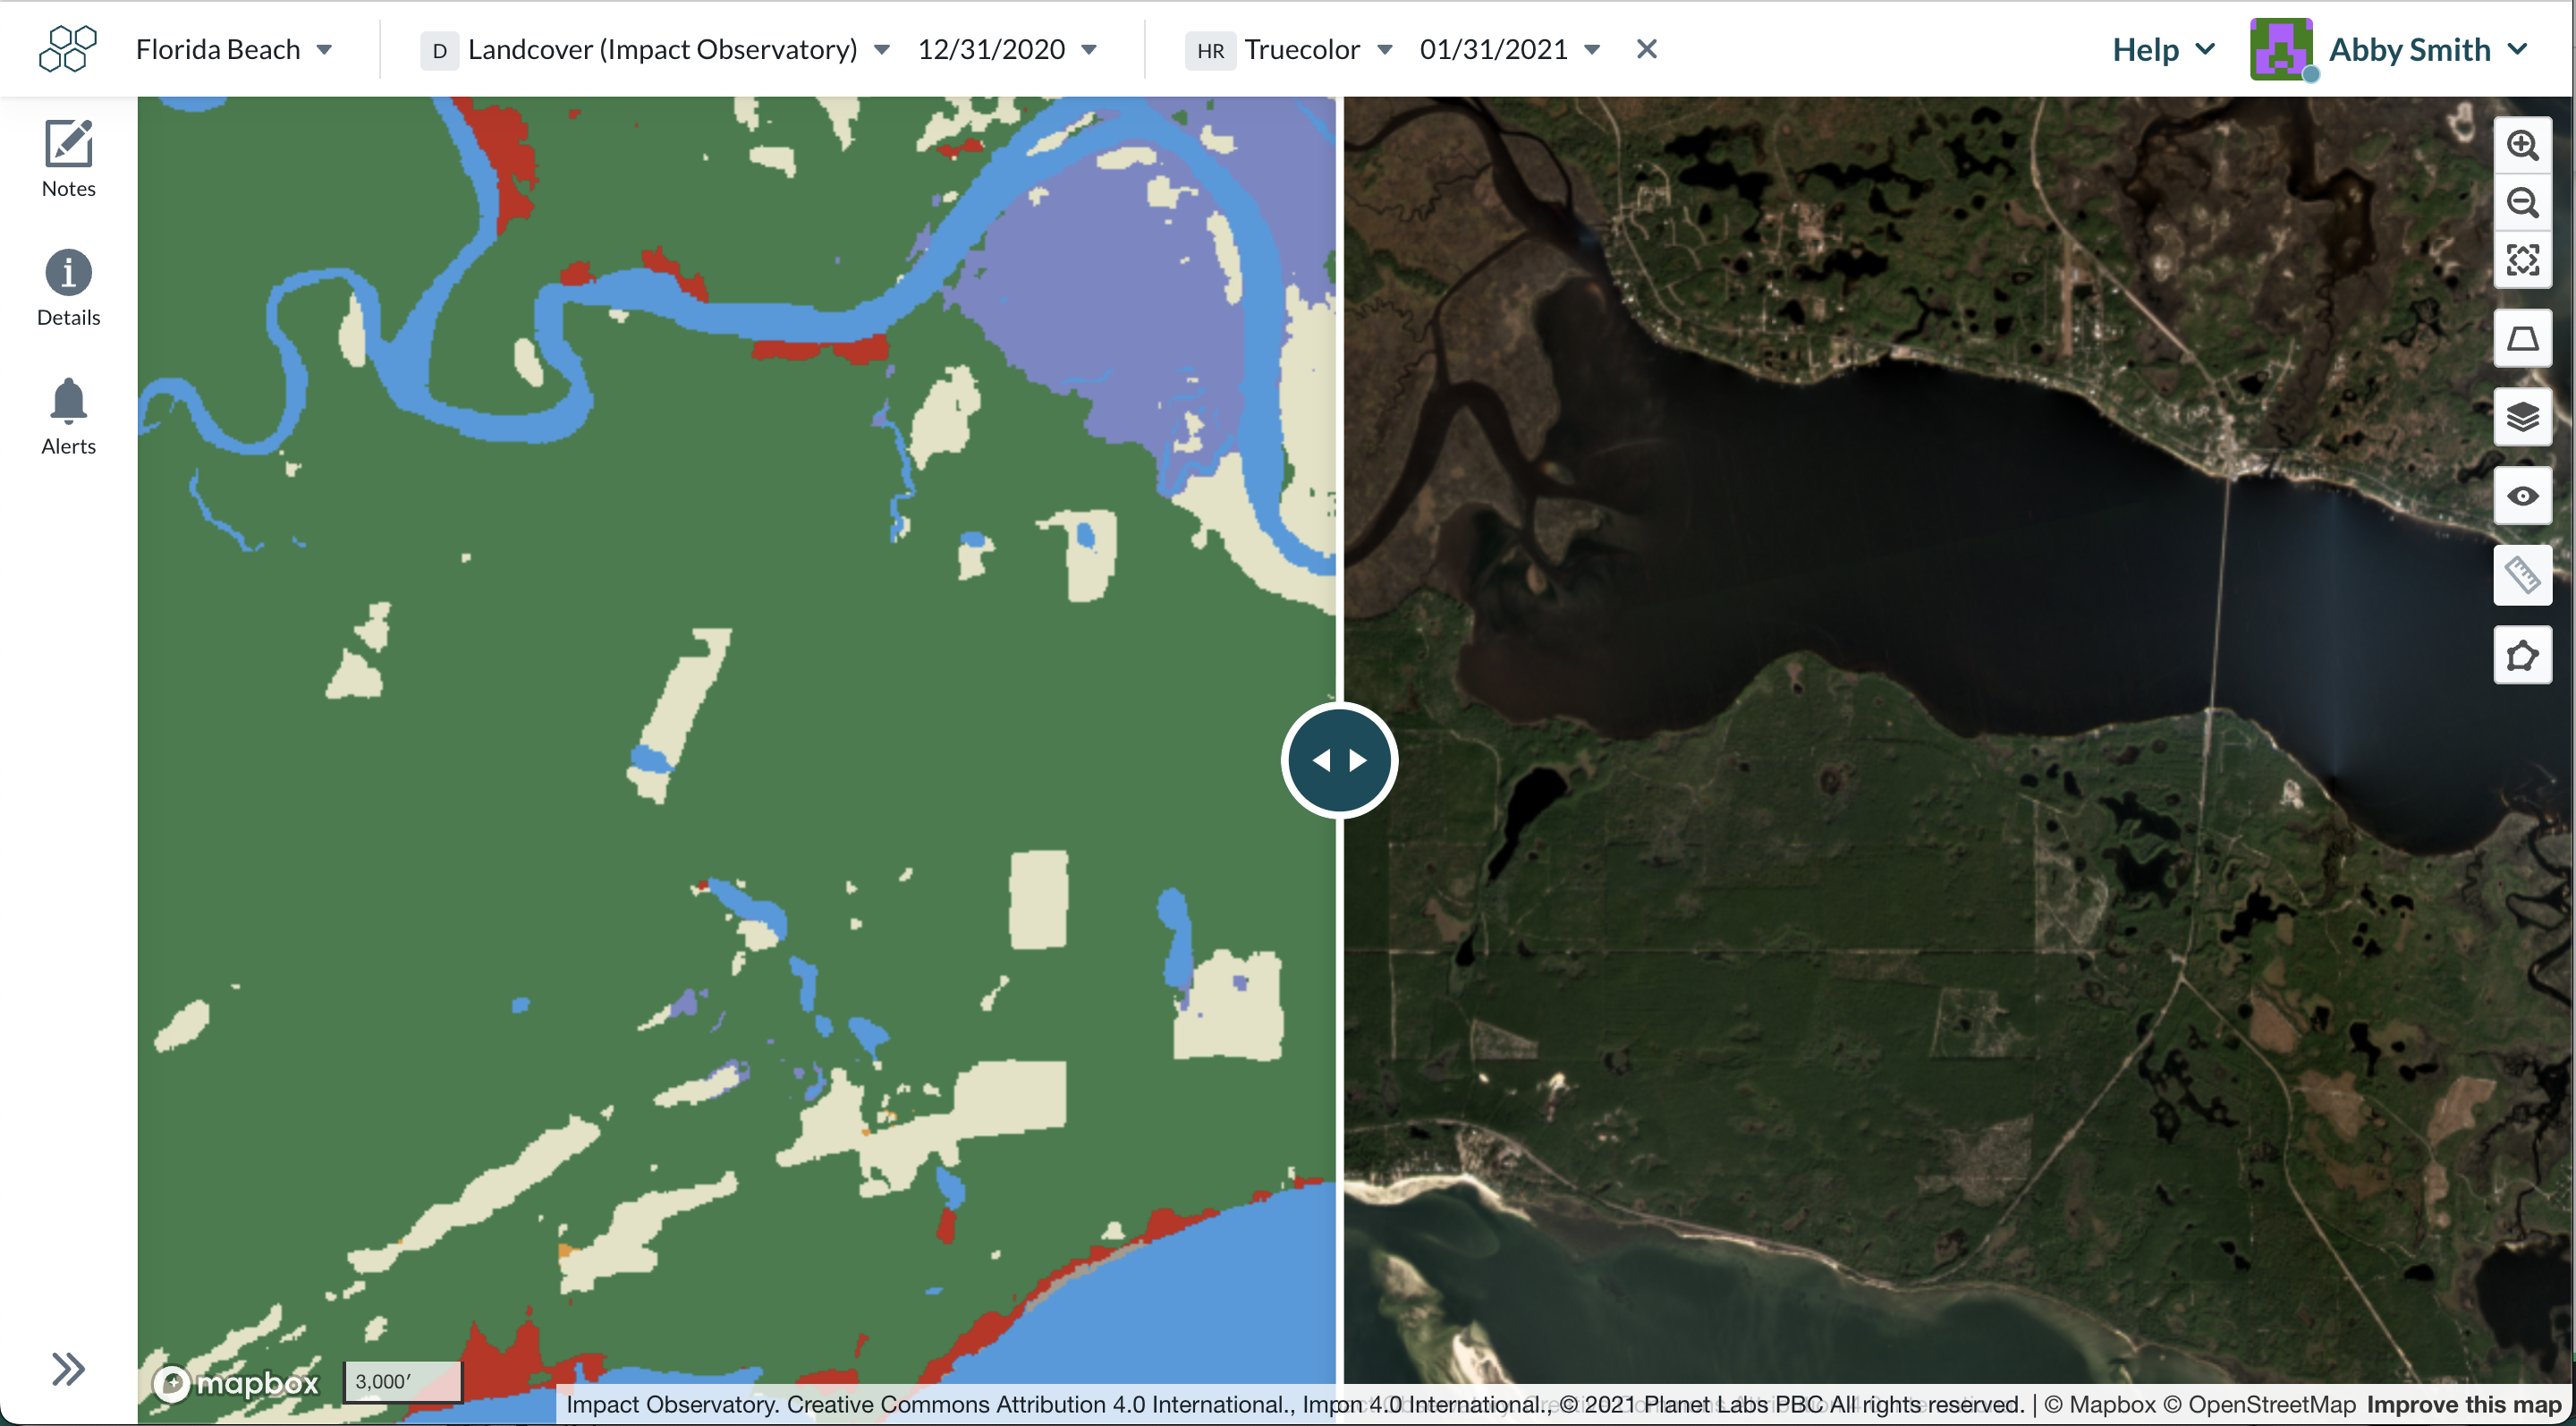Open the Details info panel
Image resolution: width=2576 pixels, height=1426 pixels.
pyautogui.click(x=68, y=288)
